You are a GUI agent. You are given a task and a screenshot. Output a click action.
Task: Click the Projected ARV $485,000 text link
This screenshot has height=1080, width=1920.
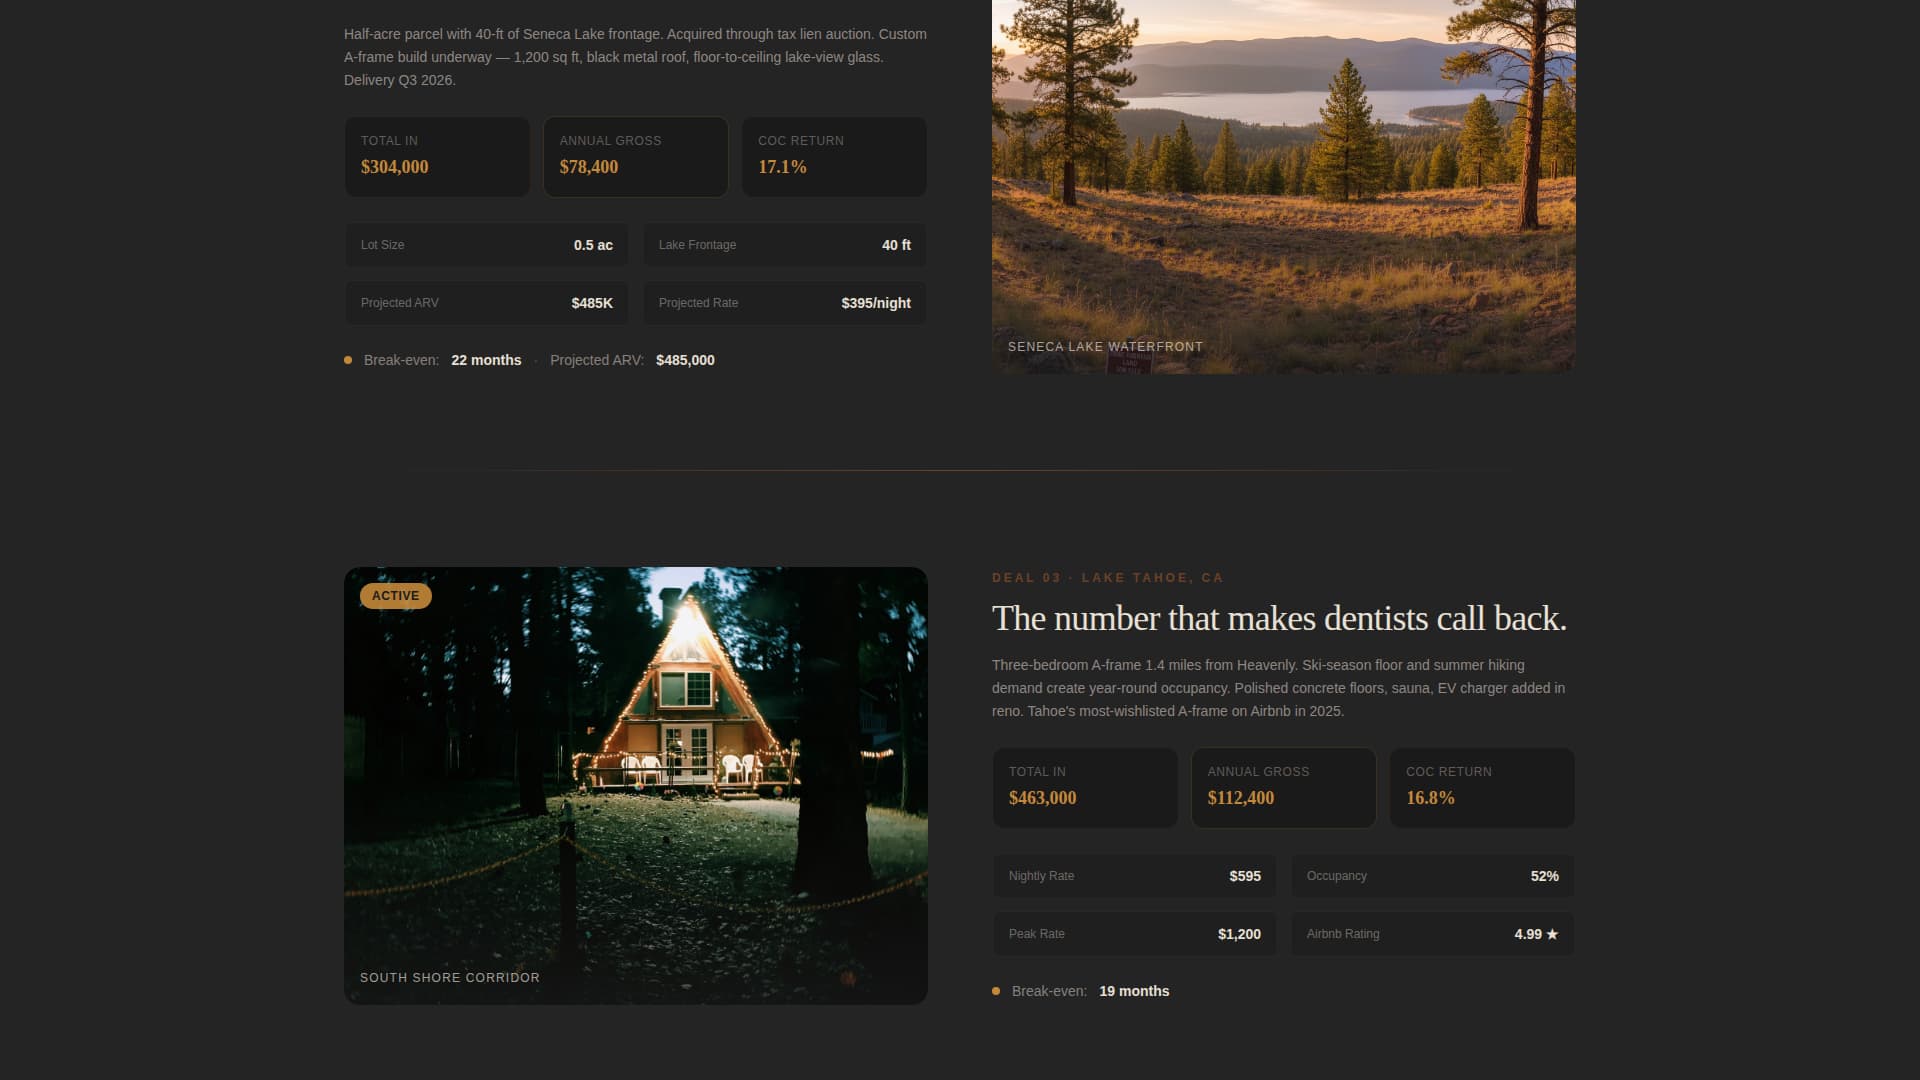point(685,360)
